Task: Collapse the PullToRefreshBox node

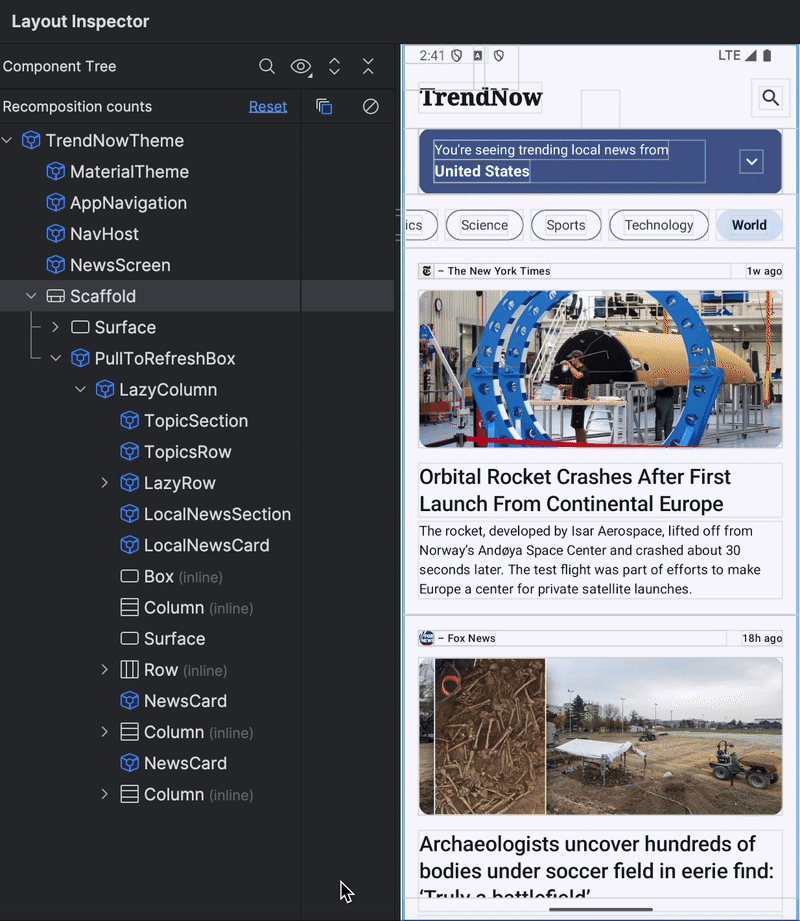Action: click(x=56, y=358)
